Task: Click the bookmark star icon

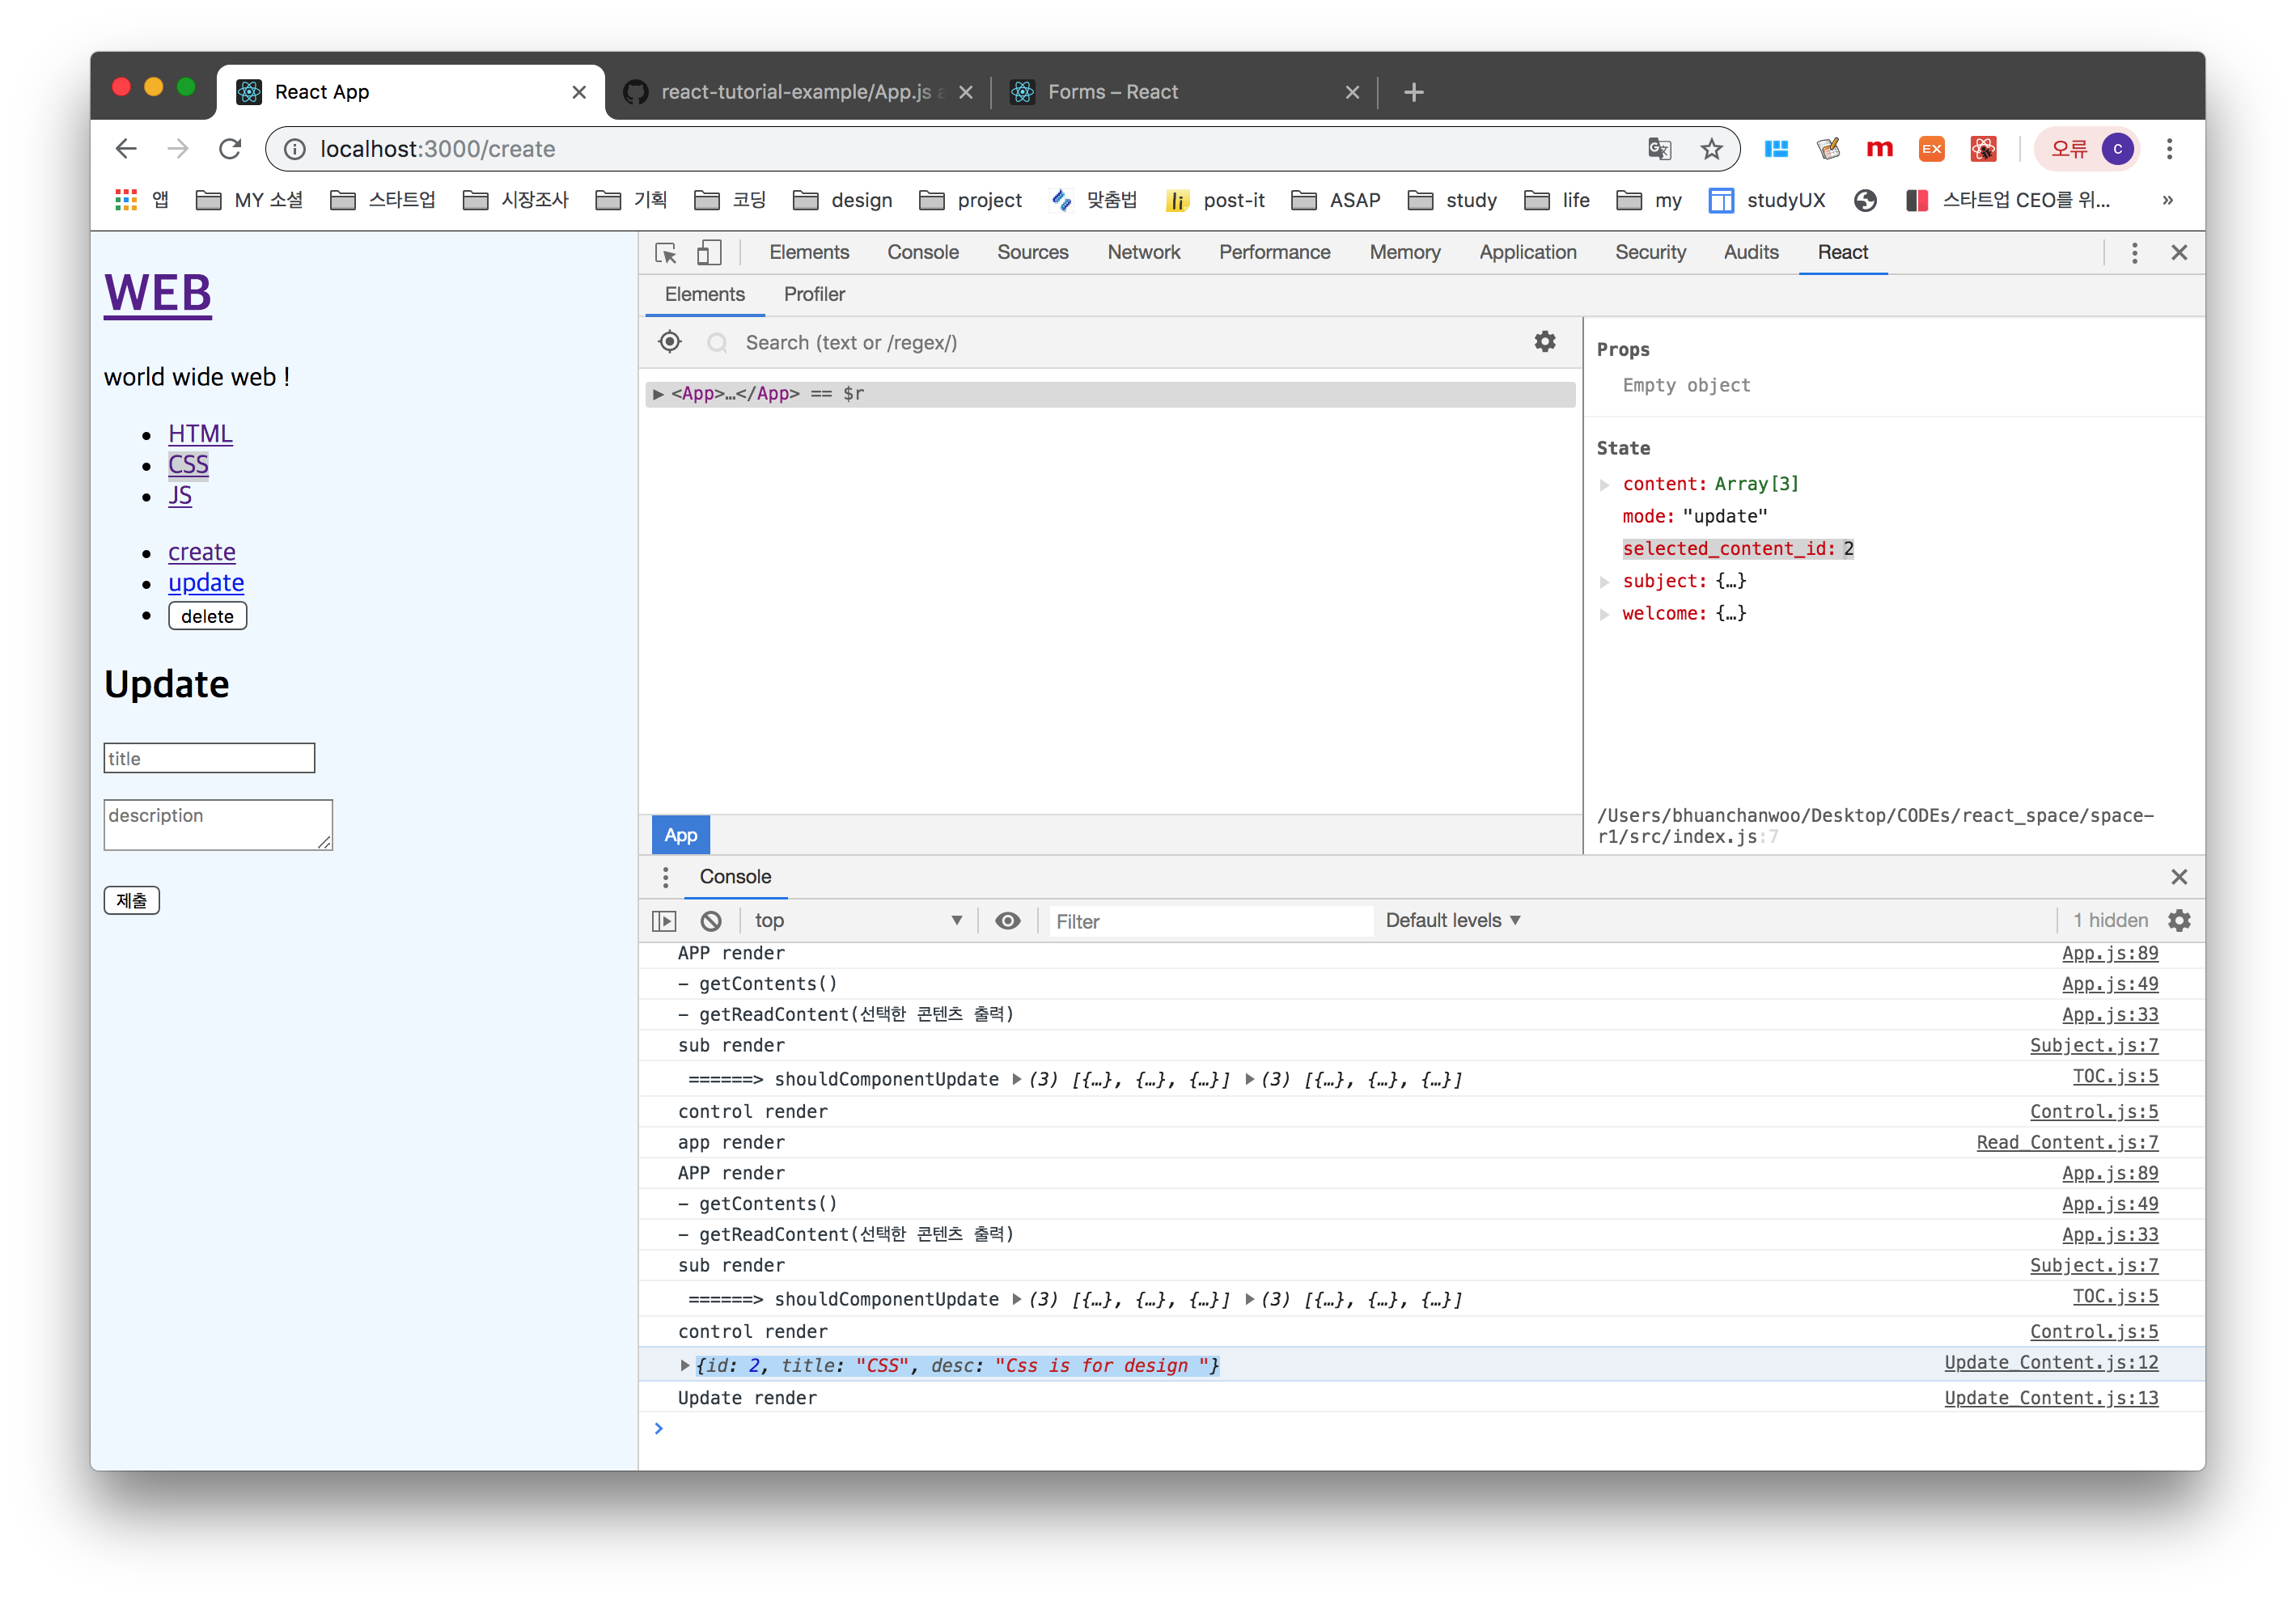Action: pyautogui.click(x=1712, y=149)
